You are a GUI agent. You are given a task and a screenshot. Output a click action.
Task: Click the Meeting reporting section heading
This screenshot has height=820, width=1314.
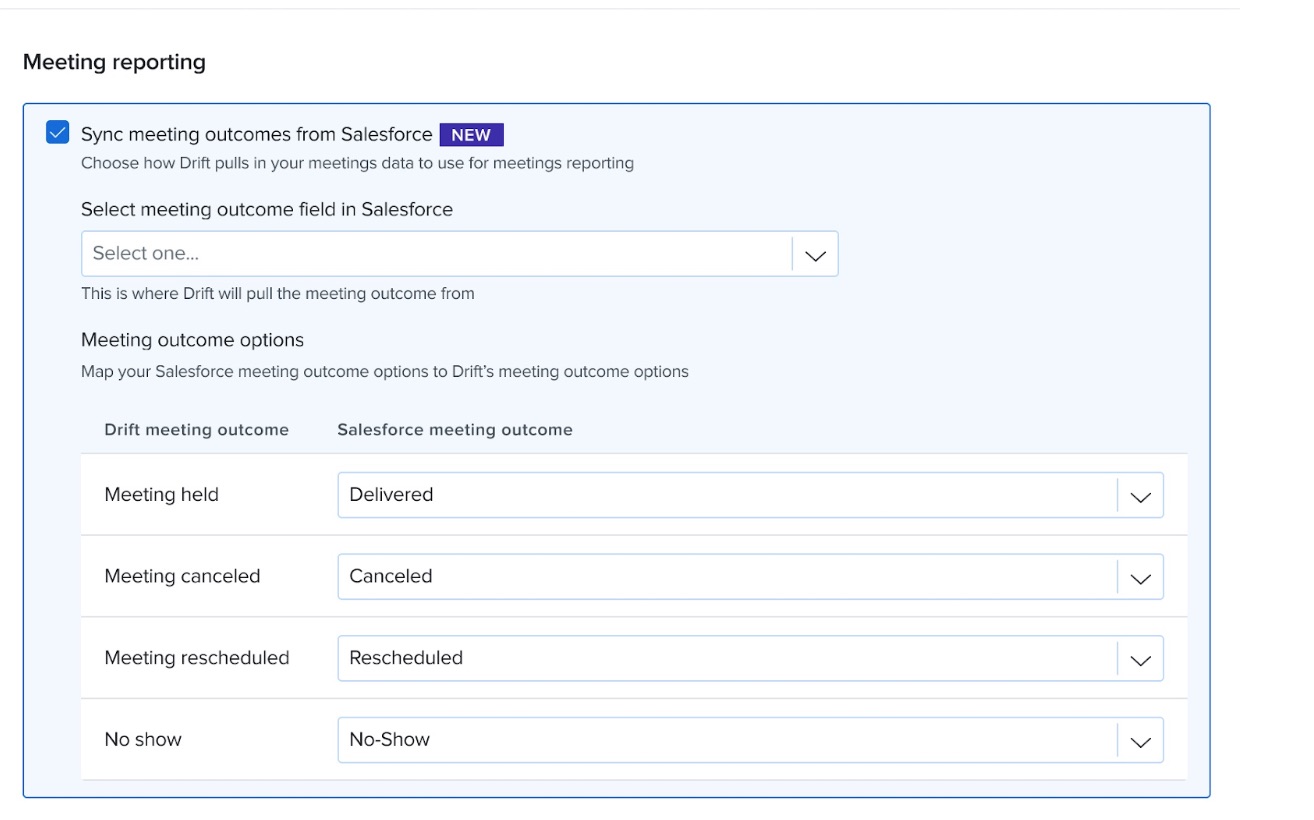[x=114, y=62]
